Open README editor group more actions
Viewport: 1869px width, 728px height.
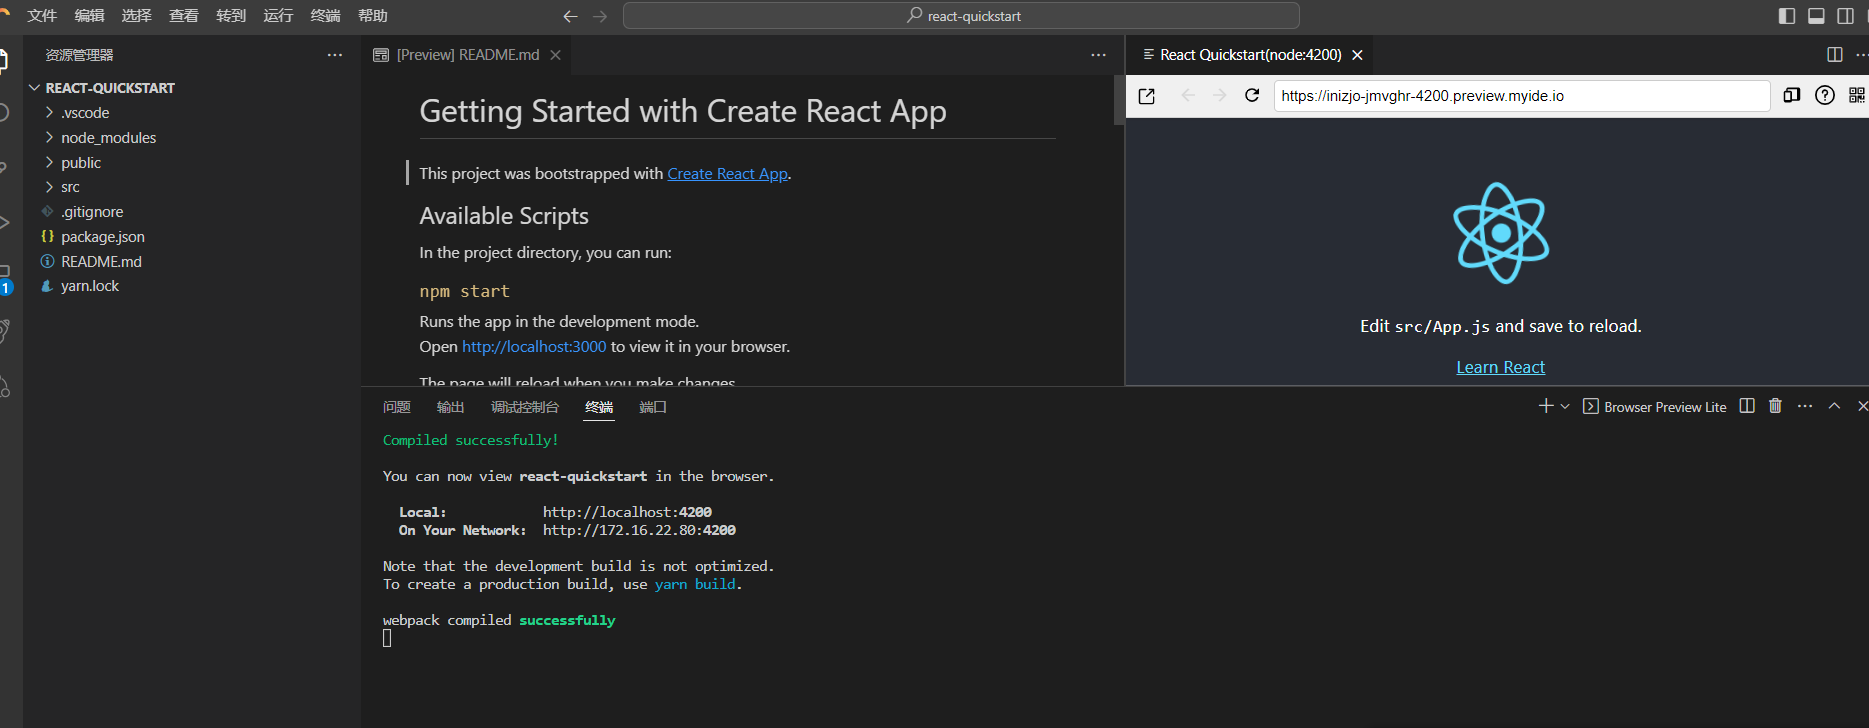[x=1099, y=55]
